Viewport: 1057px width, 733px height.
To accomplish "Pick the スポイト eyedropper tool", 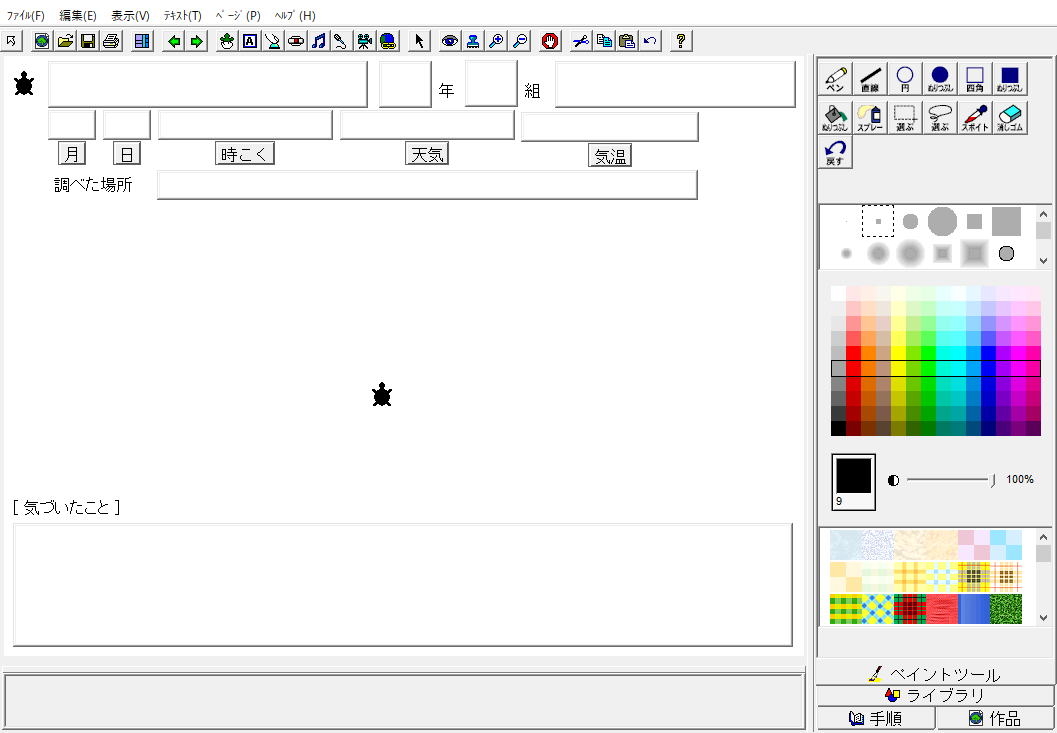I will click(975, 118).
